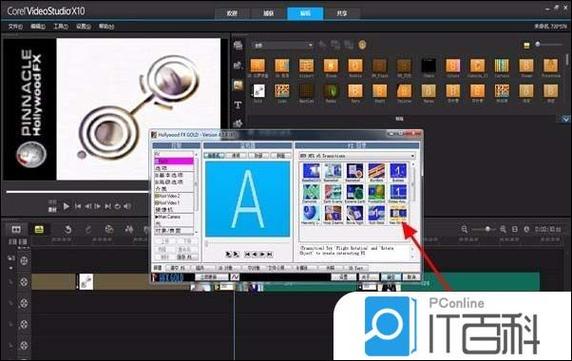Select the solid black transition thumbnail
The image size is (572, 361).
(x=428, y=66)
